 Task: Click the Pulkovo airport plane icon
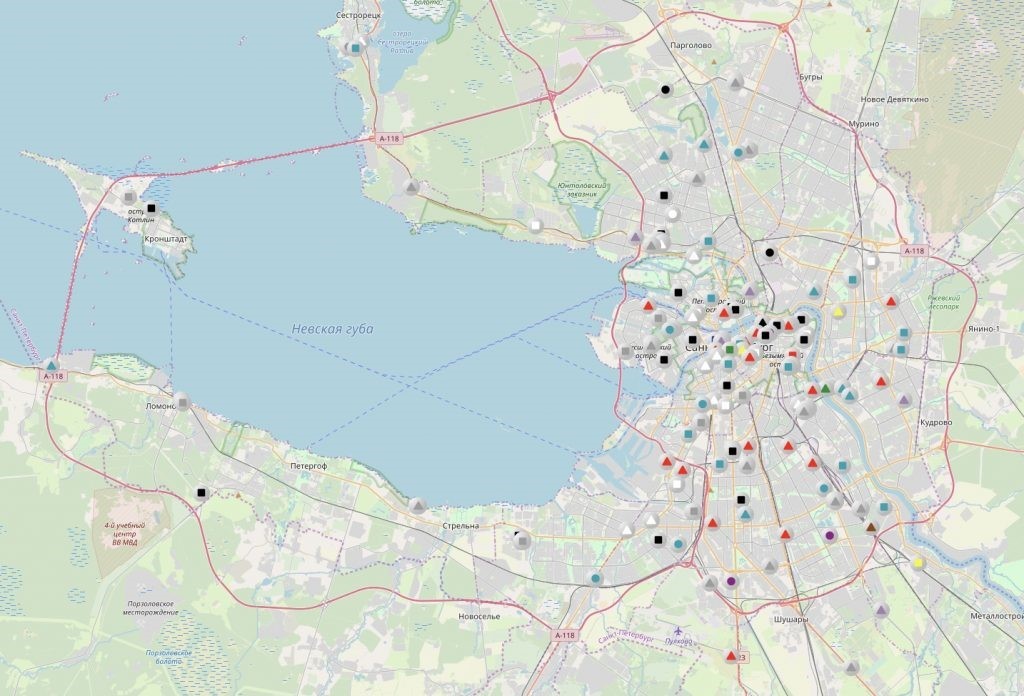pyautogui.click(x=681, y=631)
